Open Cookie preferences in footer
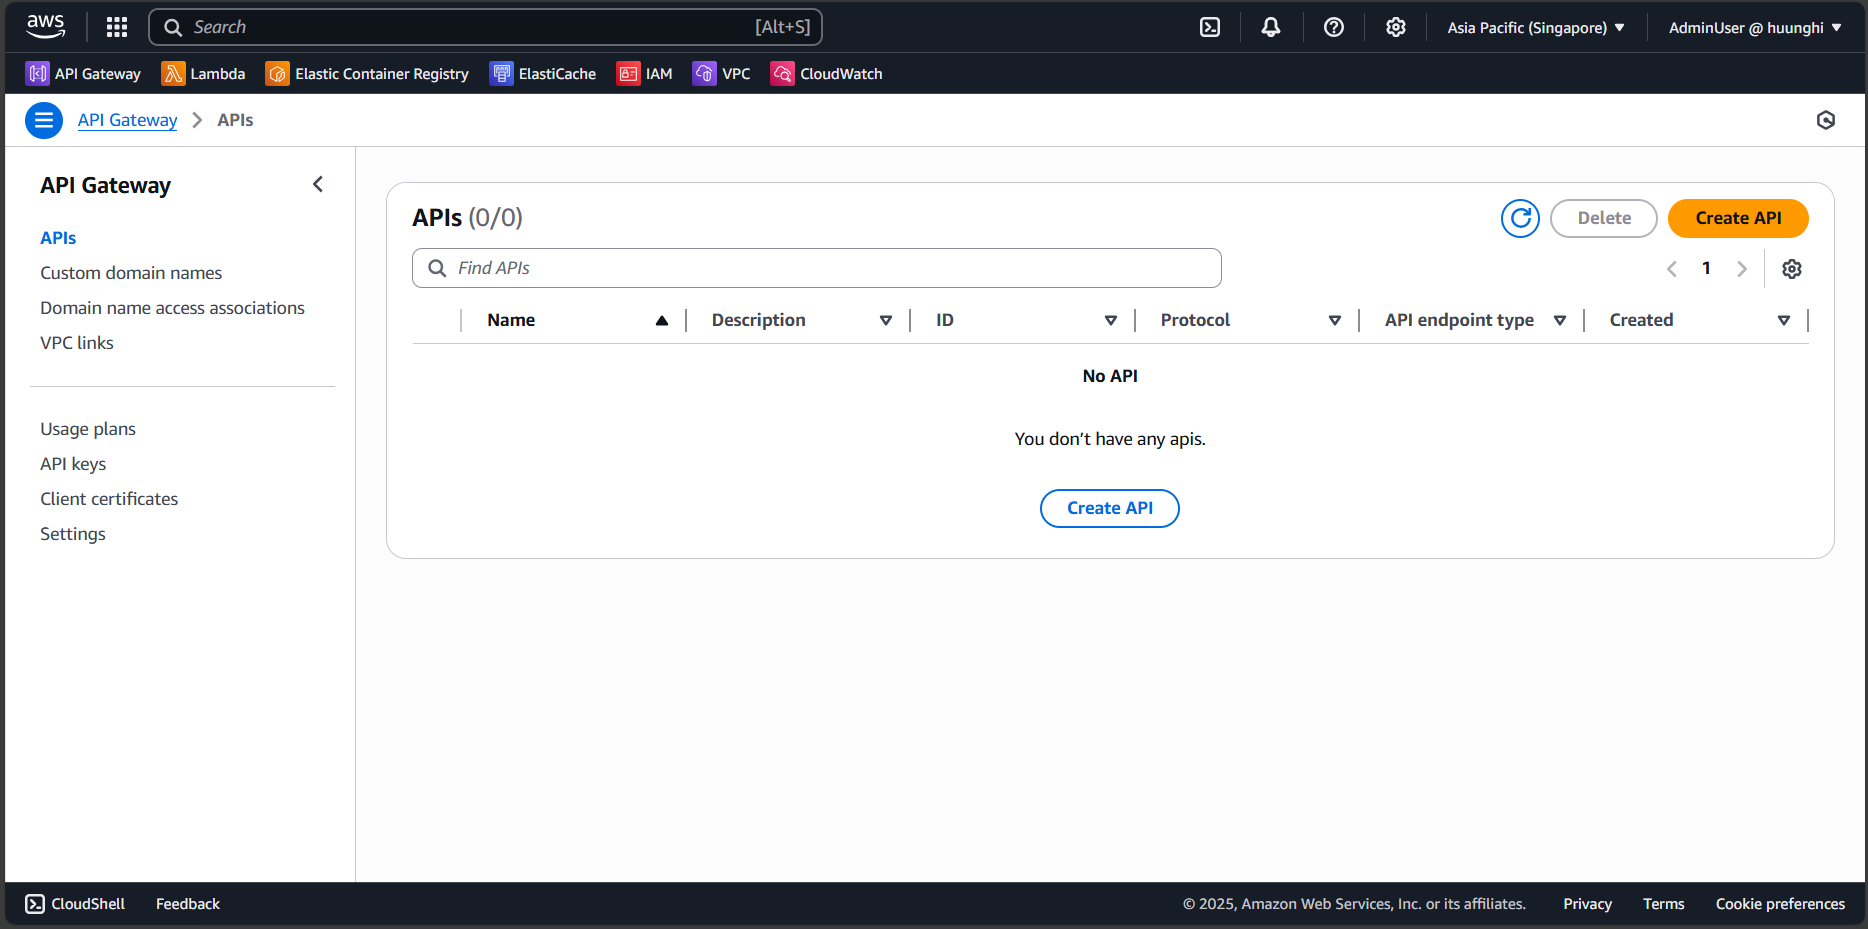The height and width of the screenshot is (929, 1868). point(1780,904)
